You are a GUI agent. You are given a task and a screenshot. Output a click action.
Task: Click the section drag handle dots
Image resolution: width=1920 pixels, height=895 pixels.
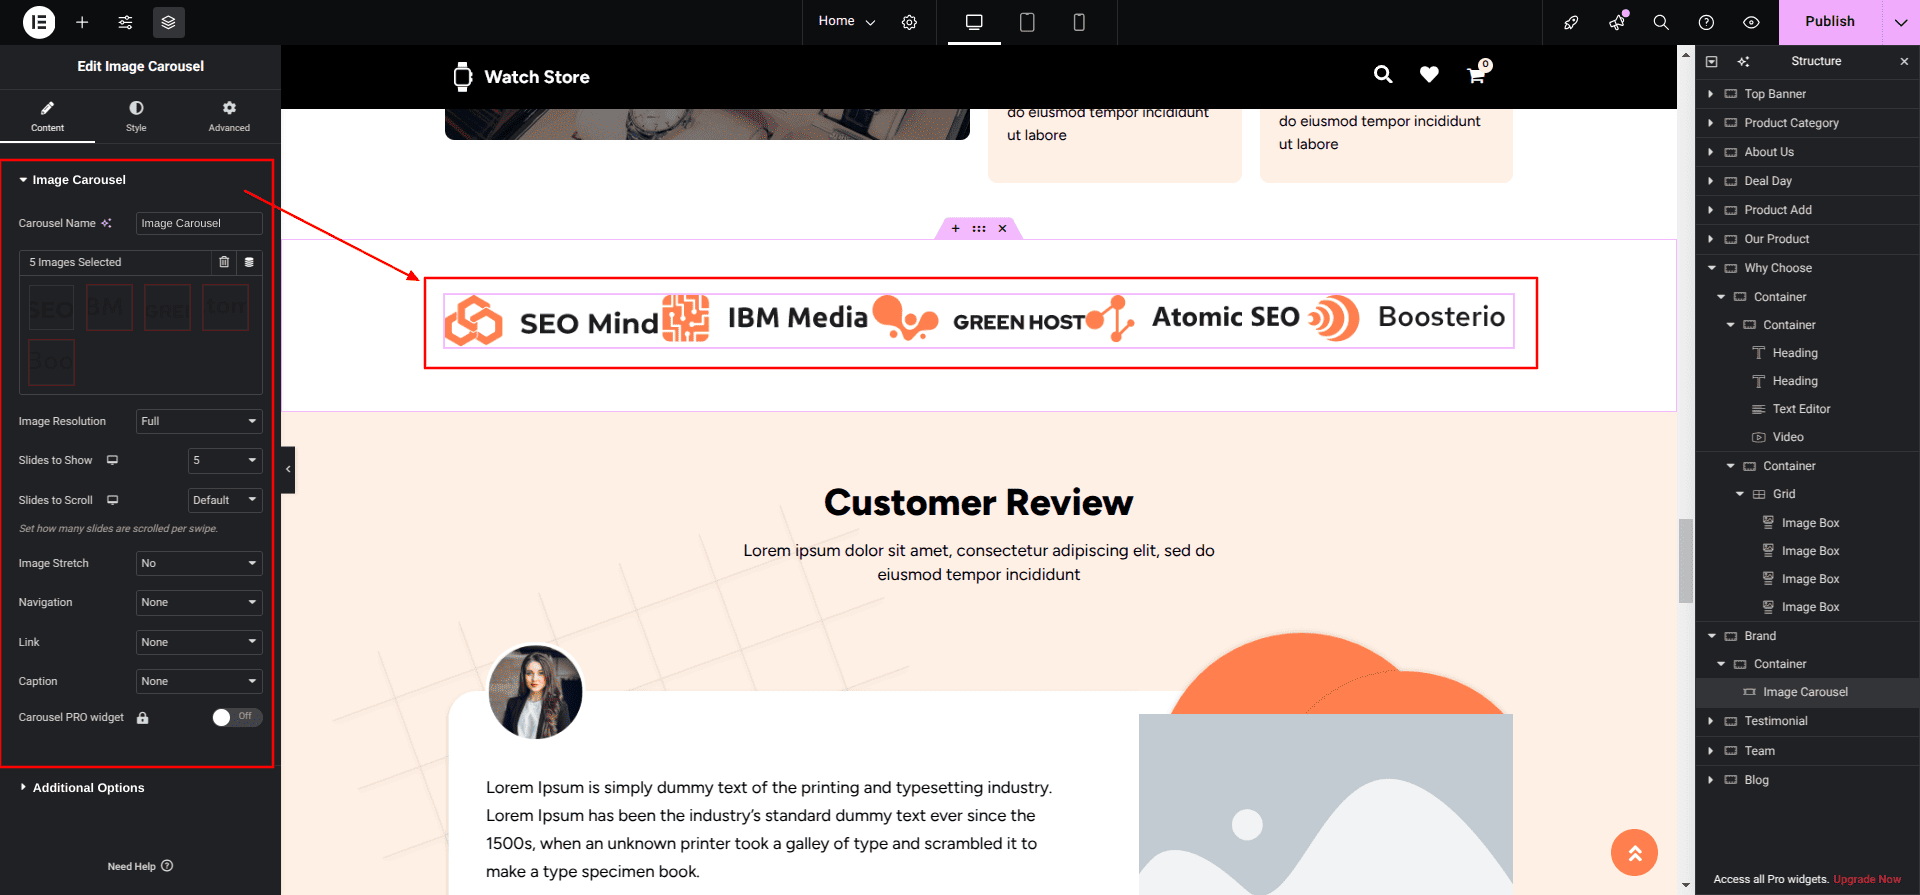(x=979, y=229)
